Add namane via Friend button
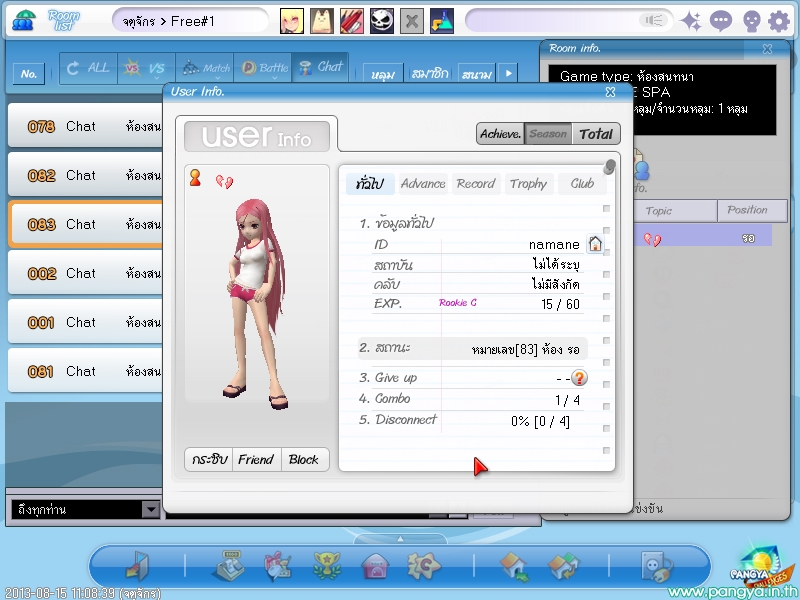The width and height of the screenshot is (800, 600). click(x=256, y=459)
